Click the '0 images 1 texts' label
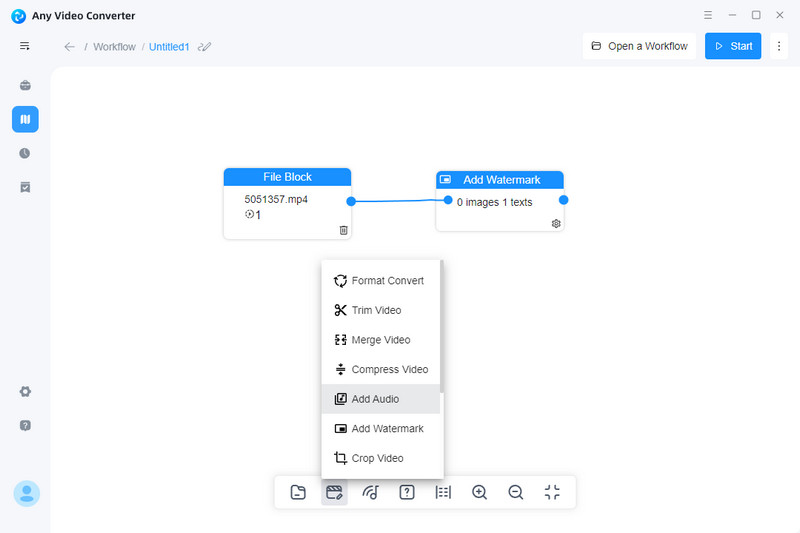The height and width of the screenshot is (533, 800). [x=494, y=202]
